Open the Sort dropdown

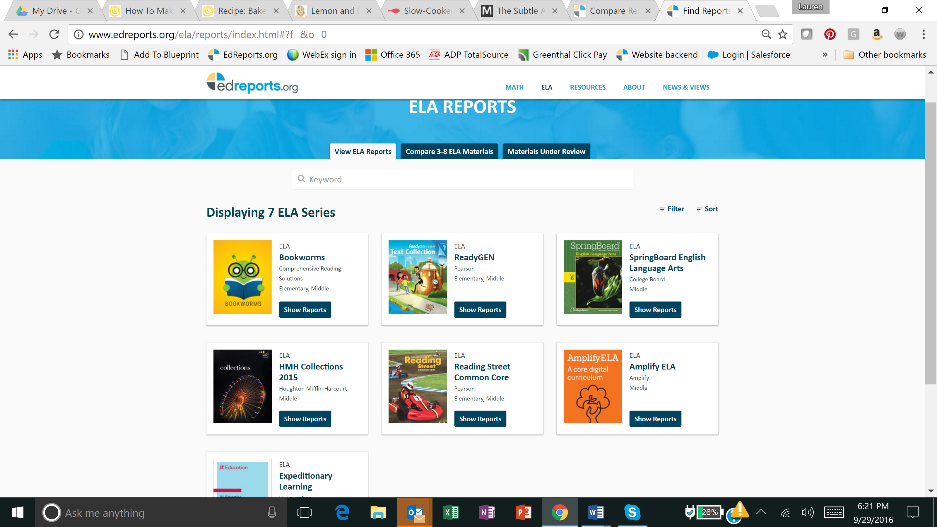click(x=707, y=209)
